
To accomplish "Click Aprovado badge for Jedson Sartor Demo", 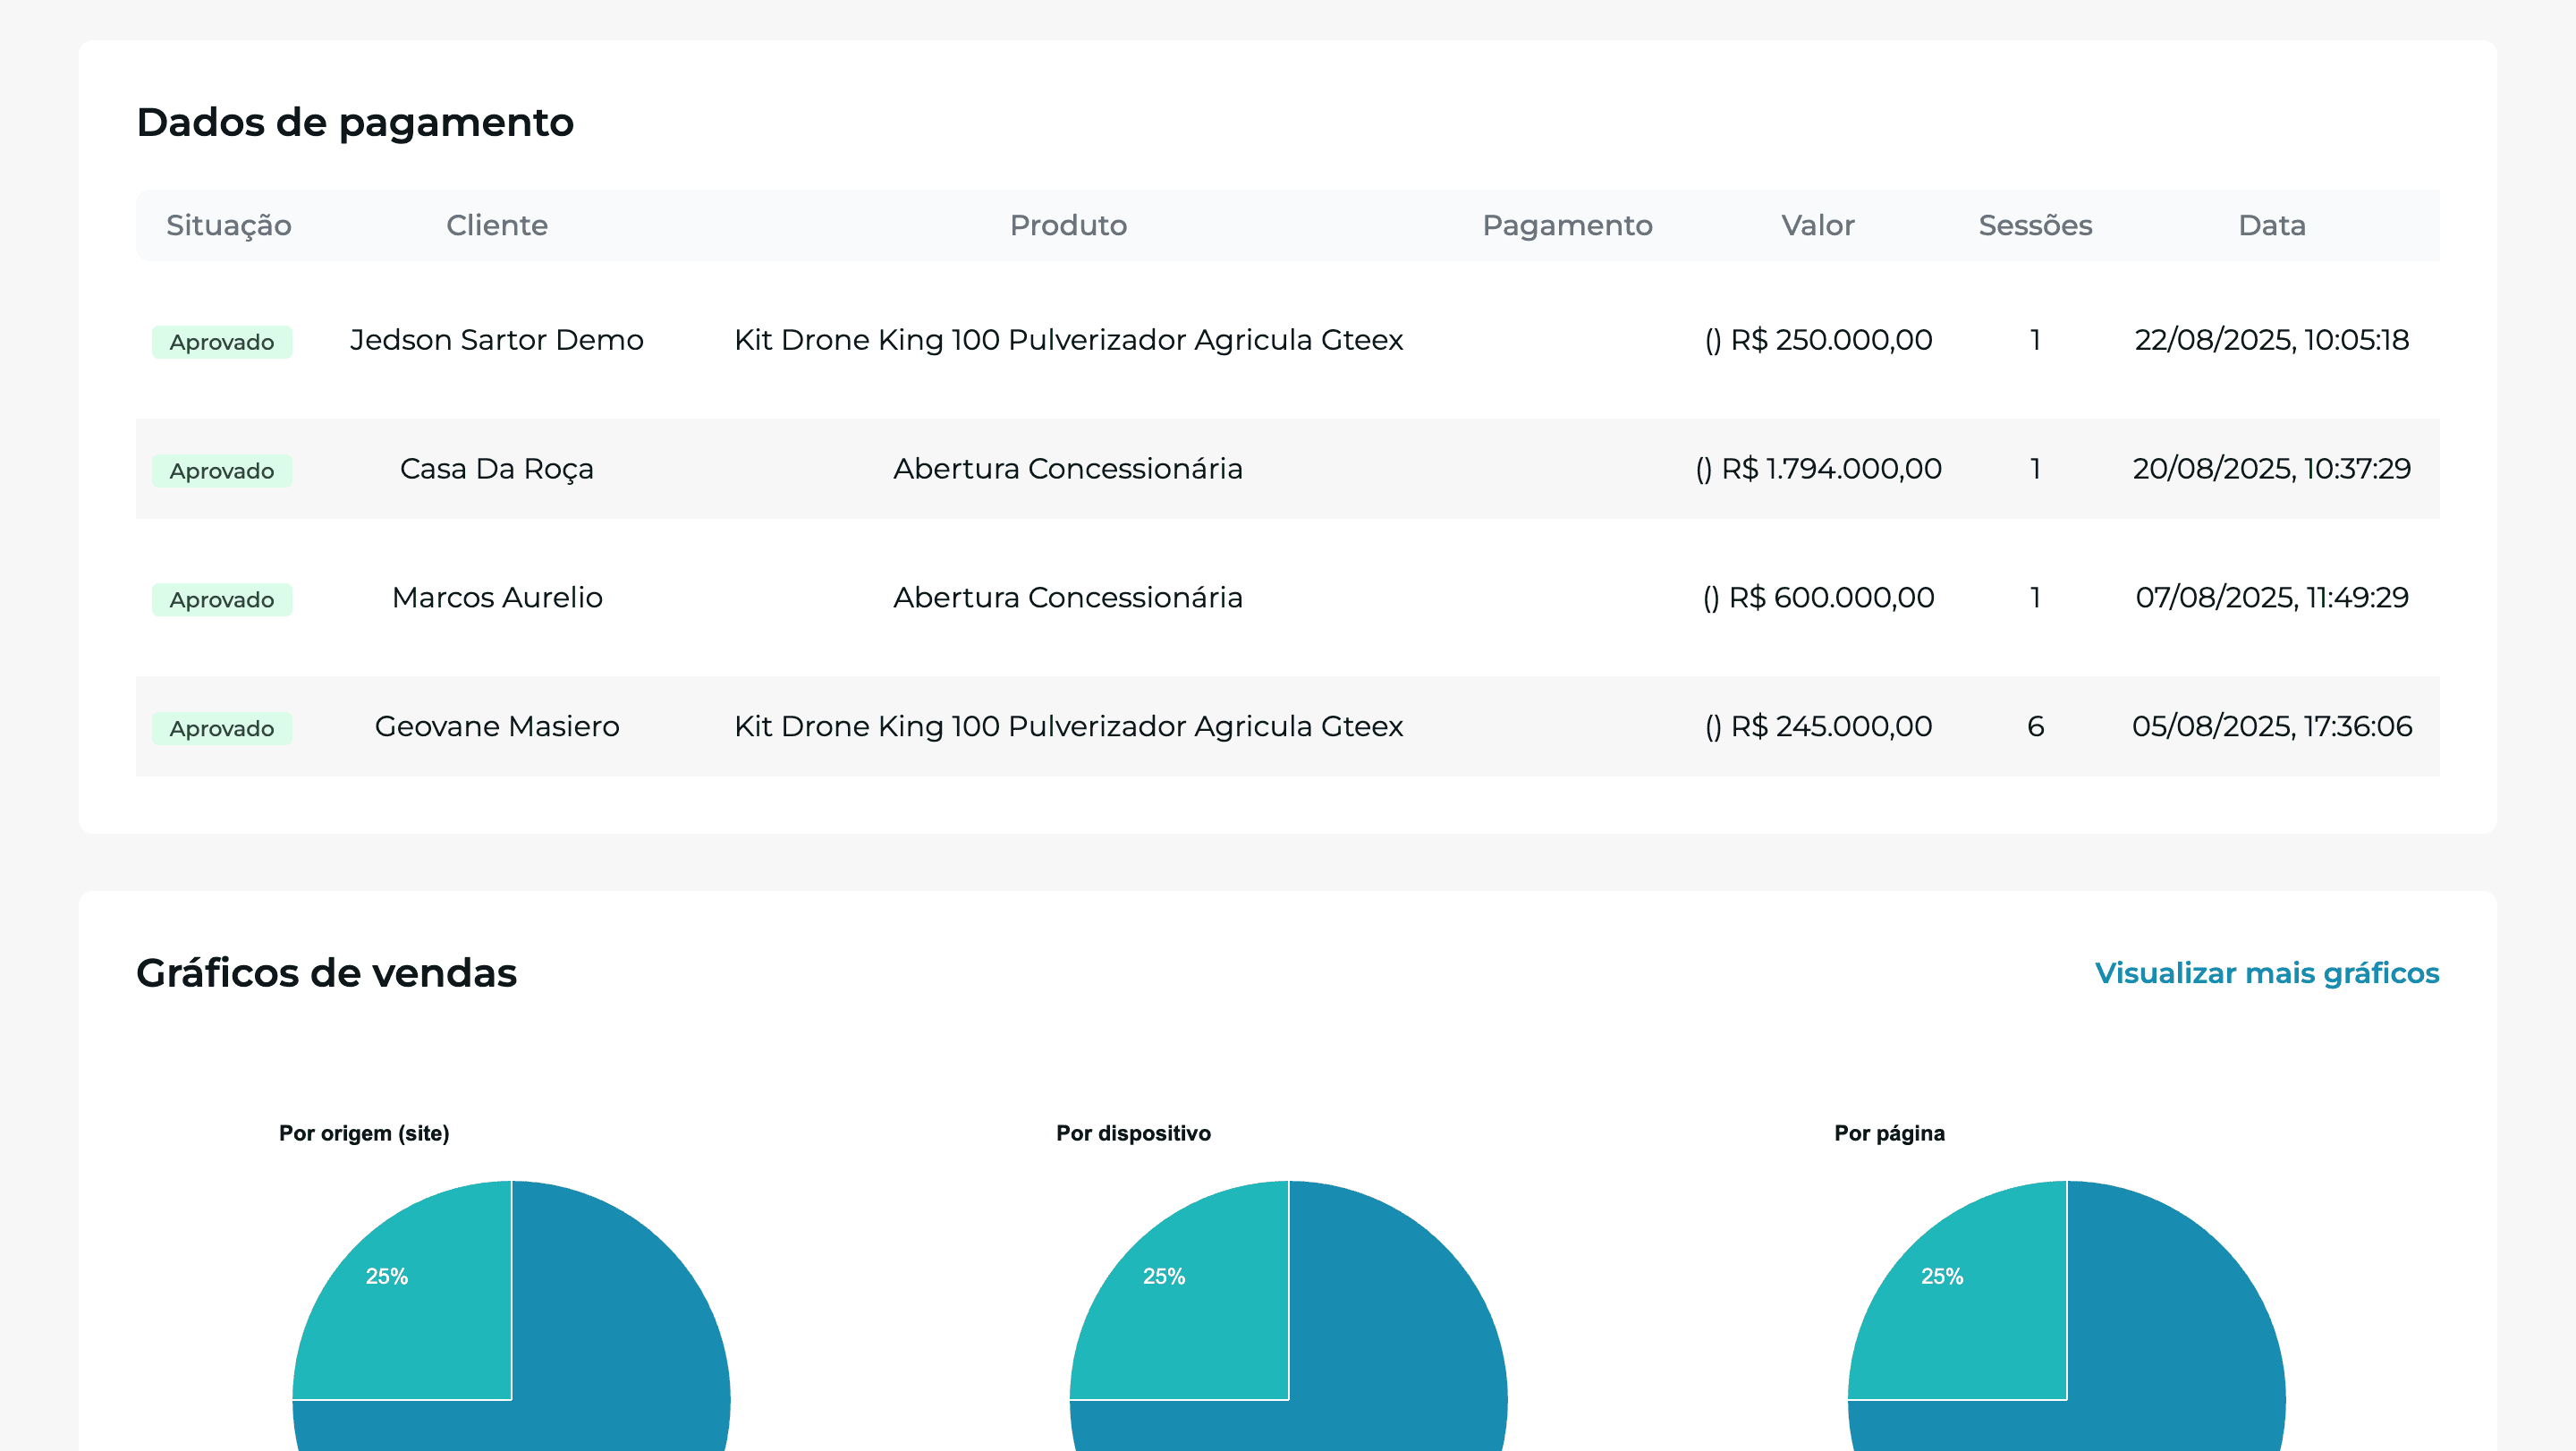I will click(221, 342).
